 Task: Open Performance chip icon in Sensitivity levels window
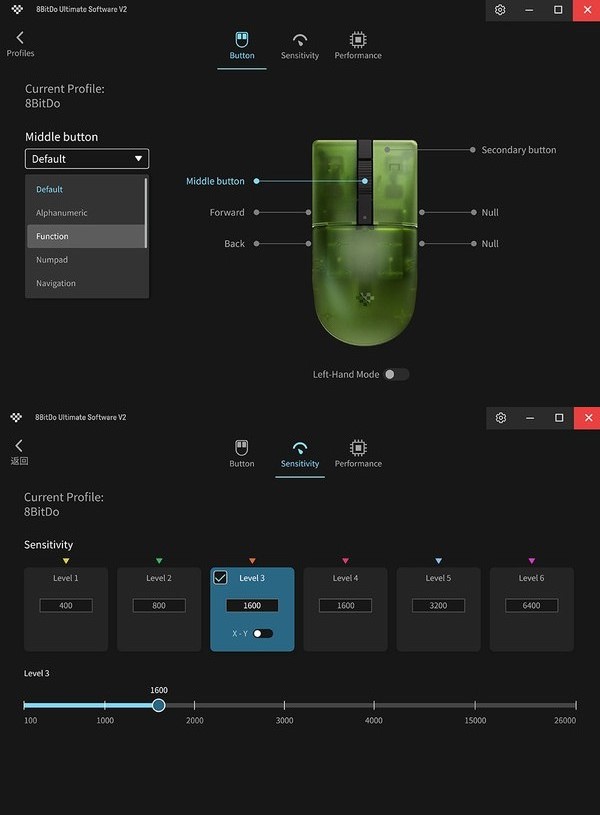point(358,448)
